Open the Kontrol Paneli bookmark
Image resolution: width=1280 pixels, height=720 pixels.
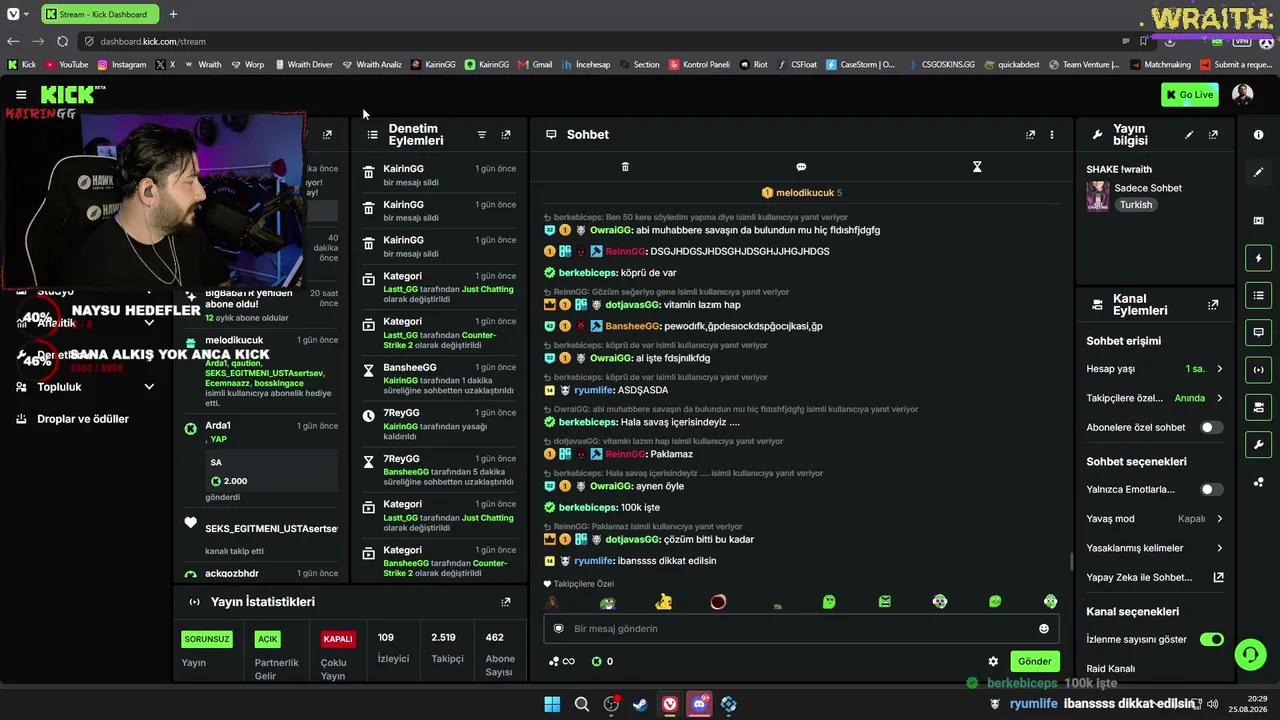coord(698,64)
